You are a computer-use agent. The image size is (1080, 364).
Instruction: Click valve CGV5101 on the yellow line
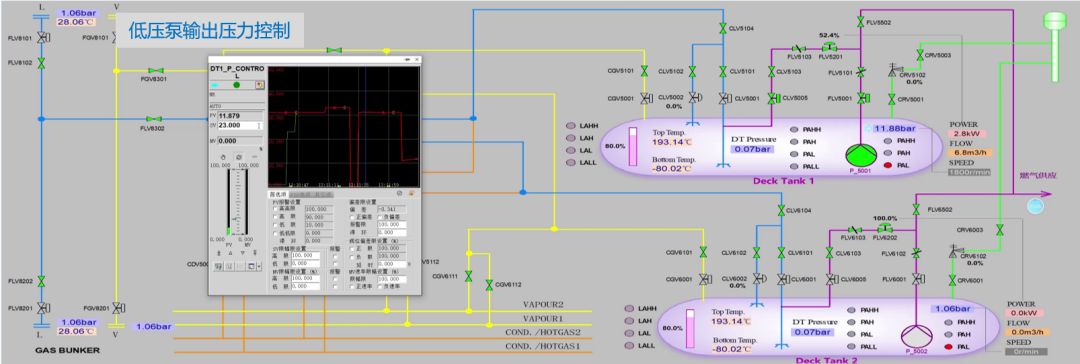(644, 71)
